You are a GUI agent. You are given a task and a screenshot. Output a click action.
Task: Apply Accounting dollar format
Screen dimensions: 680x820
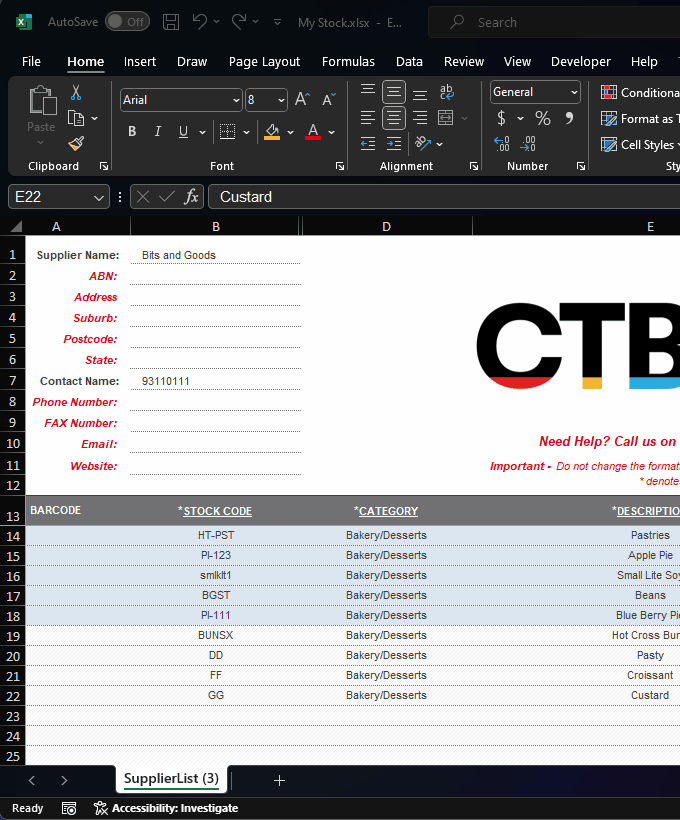(501, 118)
